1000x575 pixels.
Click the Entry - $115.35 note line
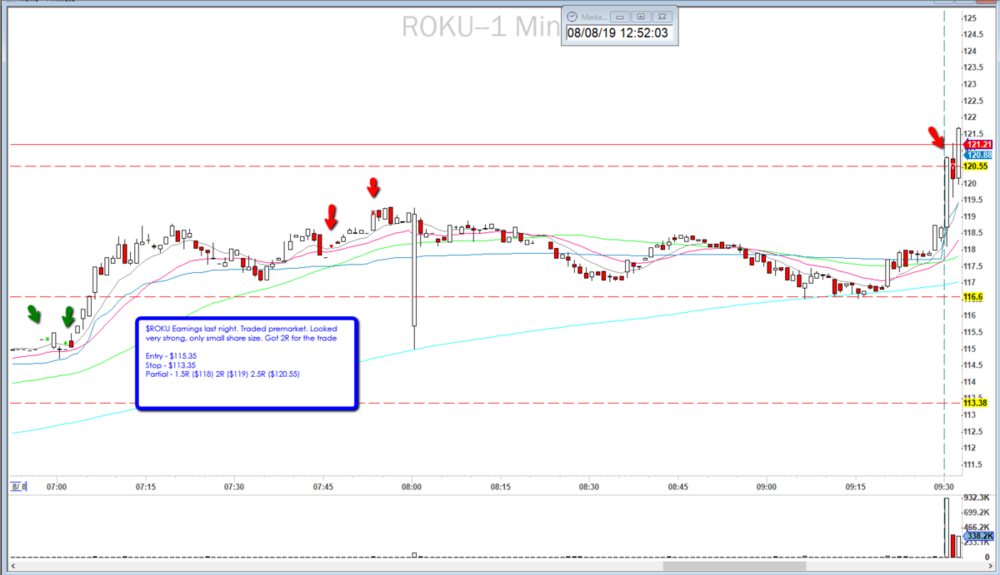pyautogui.click(x=171, y=356)
